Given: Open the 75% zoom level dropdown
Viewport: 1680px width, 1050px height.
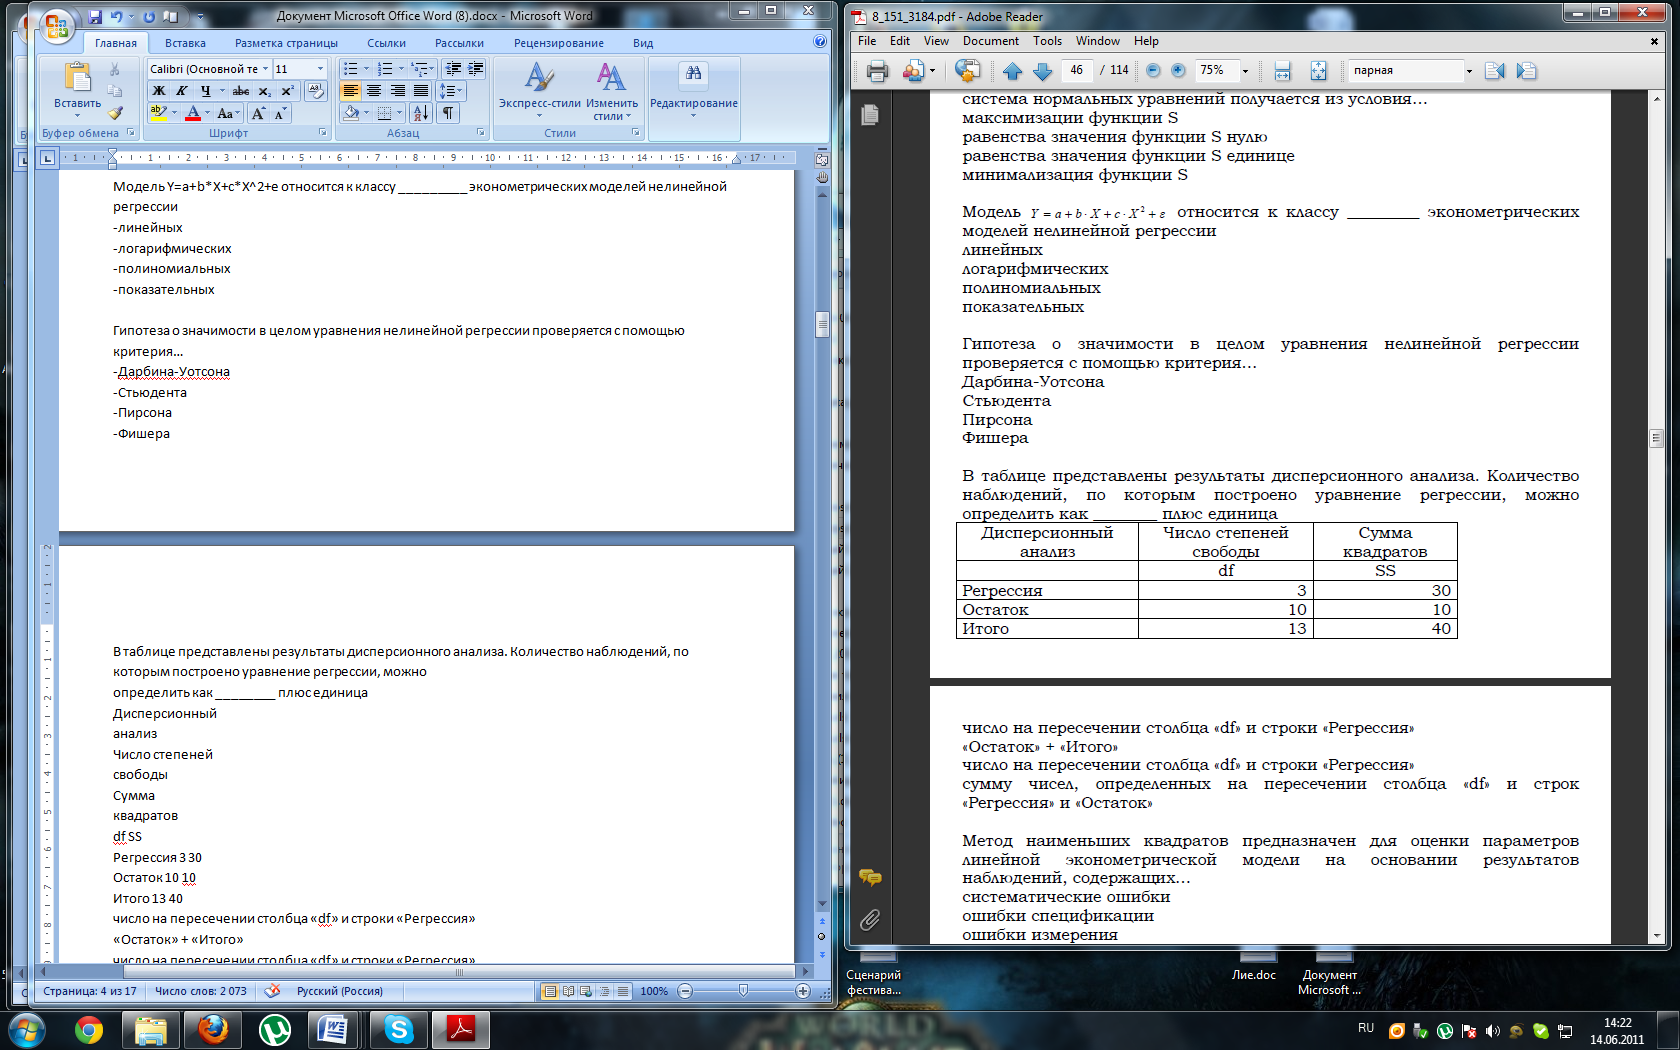Looking at the screenshot, I should (x=1245, y=71).
